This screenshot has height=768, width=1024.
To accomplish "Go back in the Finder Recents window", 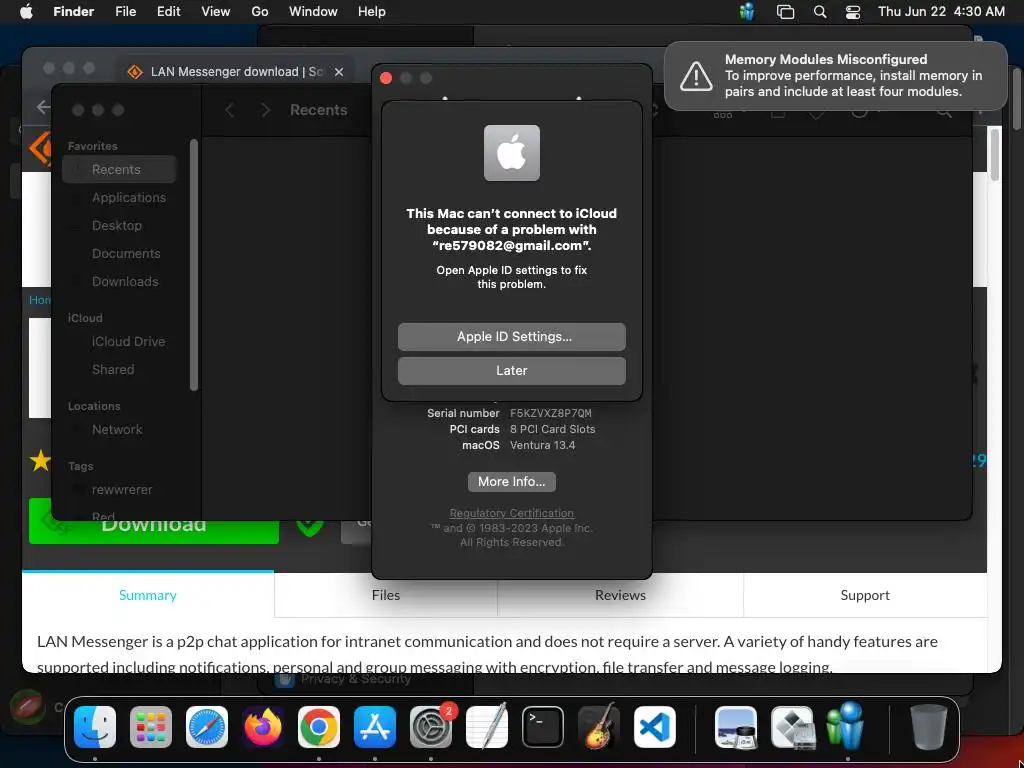I will pos(229,110).
